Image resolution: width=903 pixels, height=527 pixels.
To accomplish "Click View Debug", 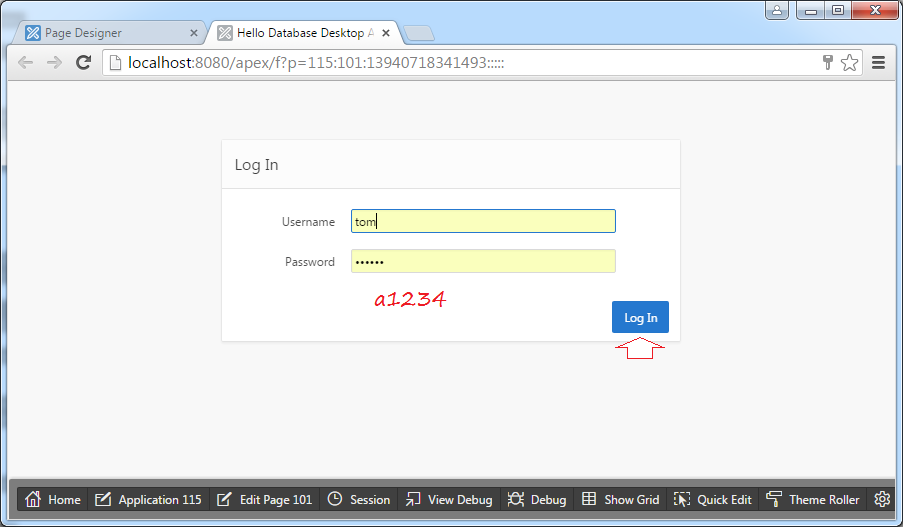I will click(449, 499).
